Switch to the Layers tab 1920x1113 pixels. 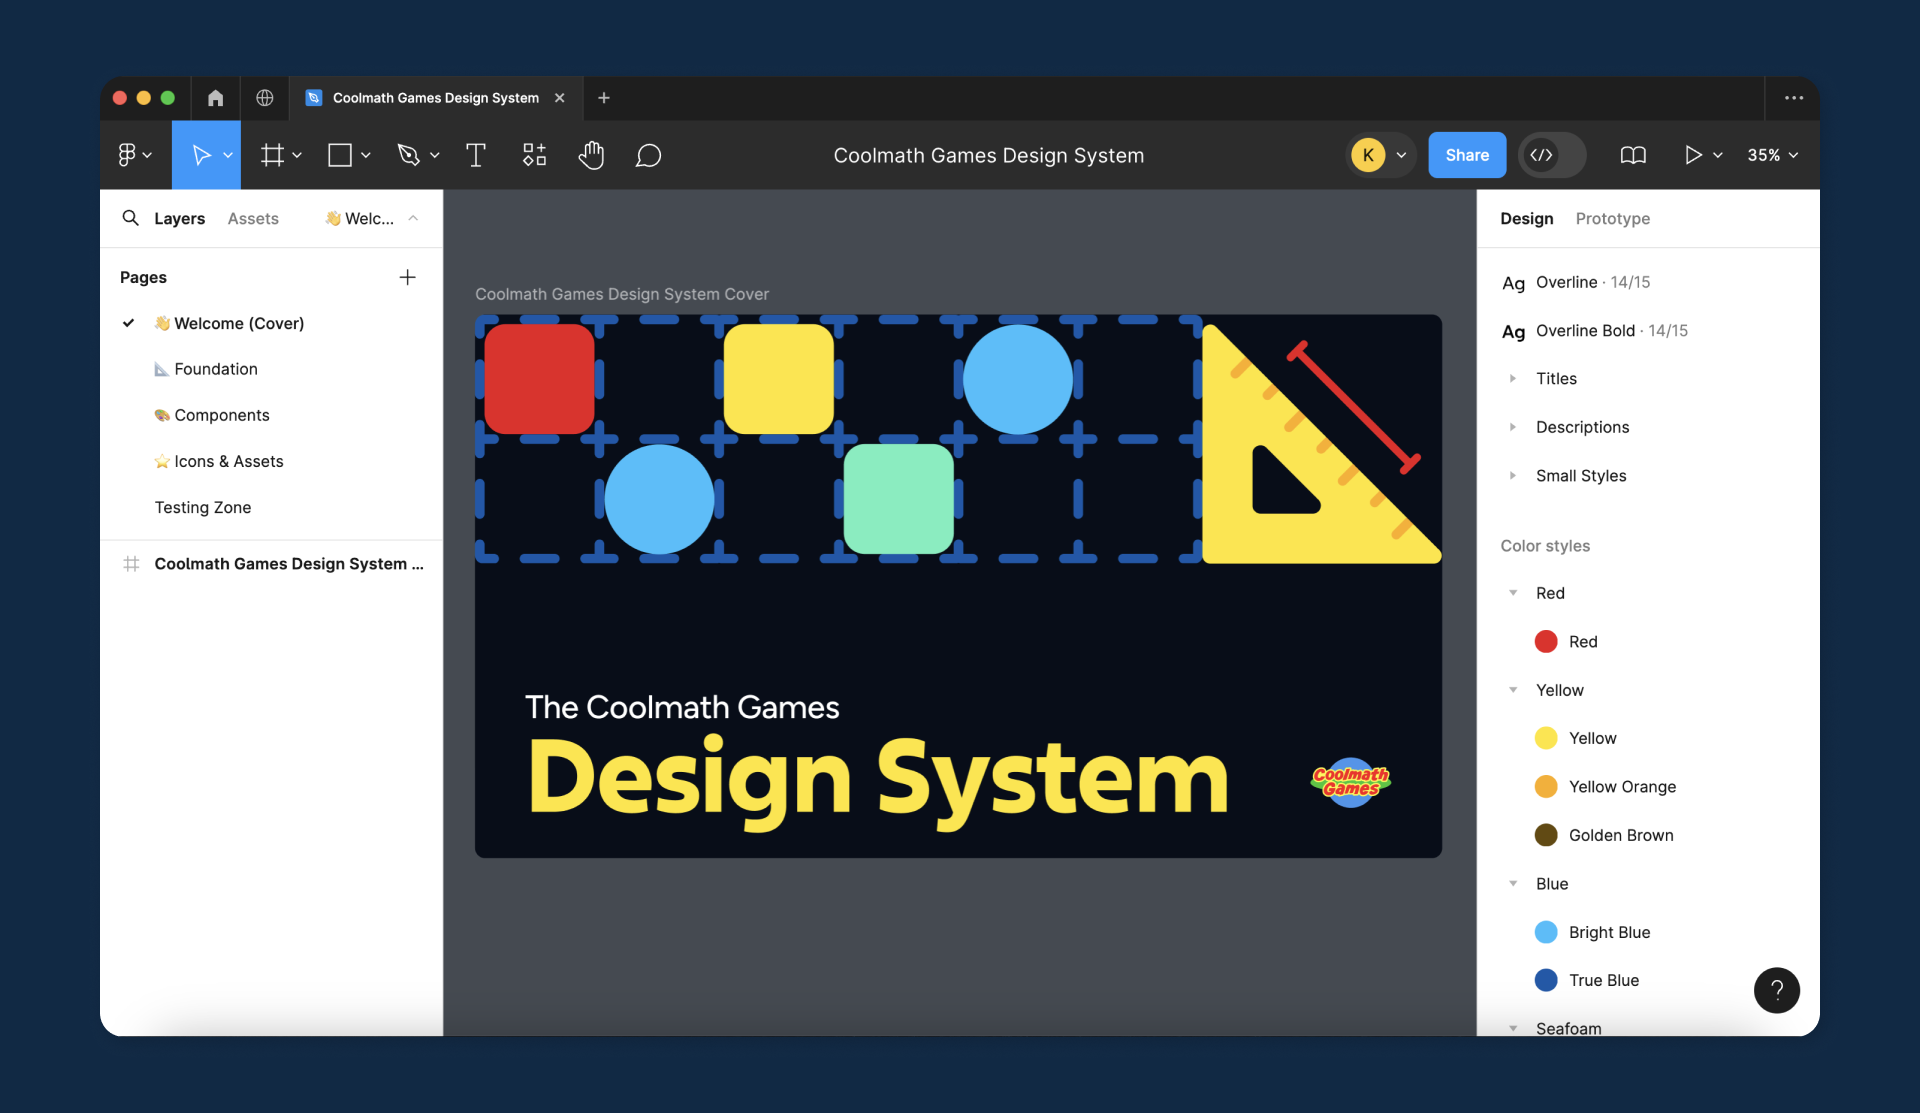tap(179, 218)
